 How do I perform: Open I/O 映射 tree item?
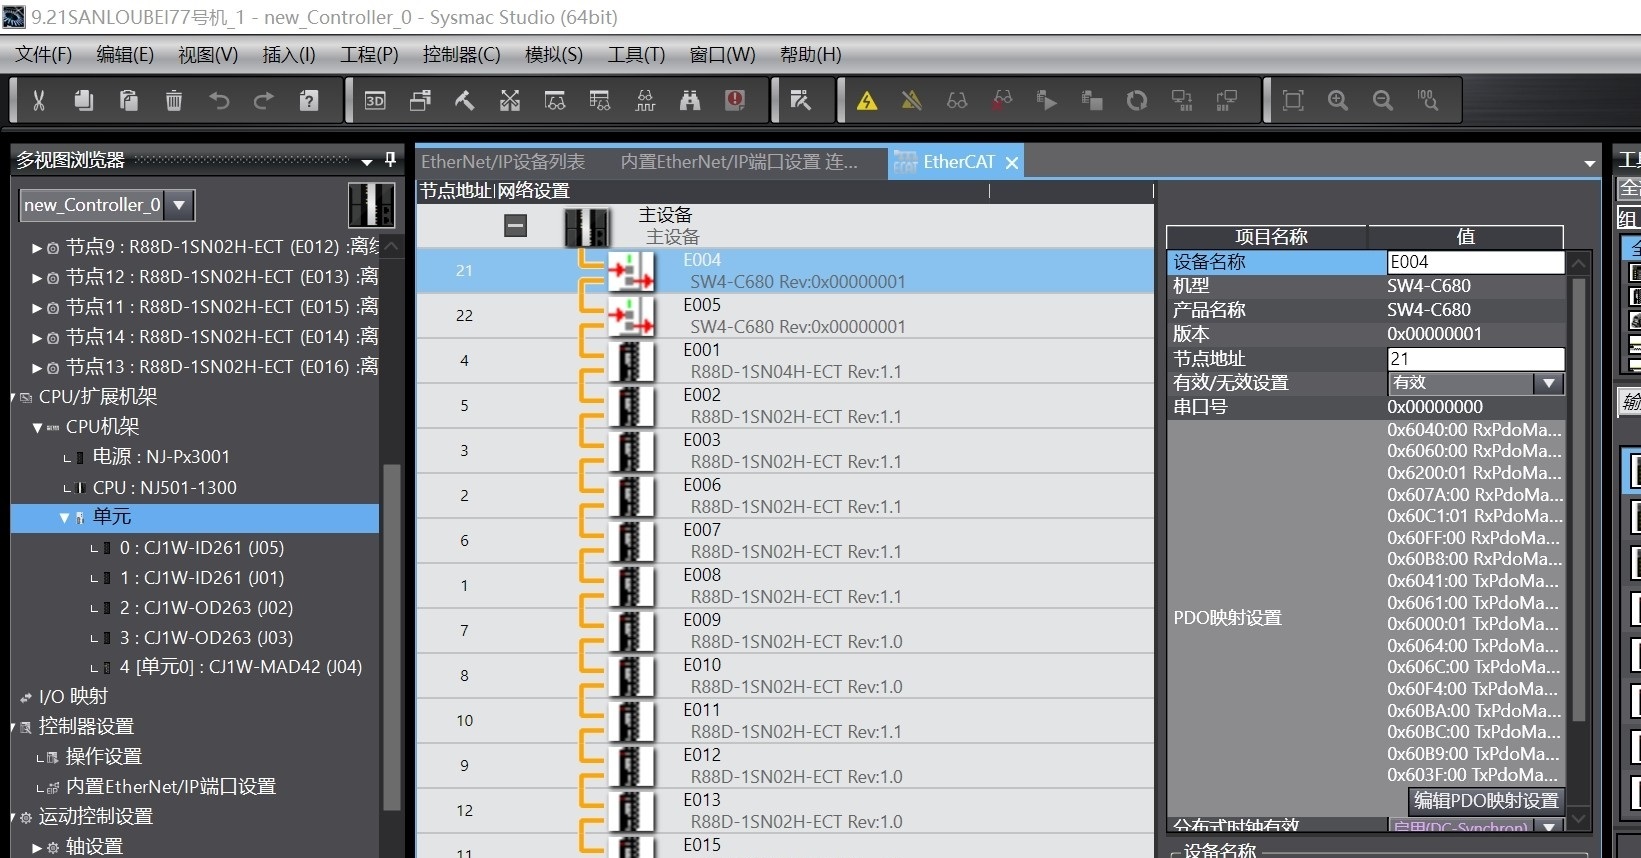pyautogui.click(x=73, y=697)
